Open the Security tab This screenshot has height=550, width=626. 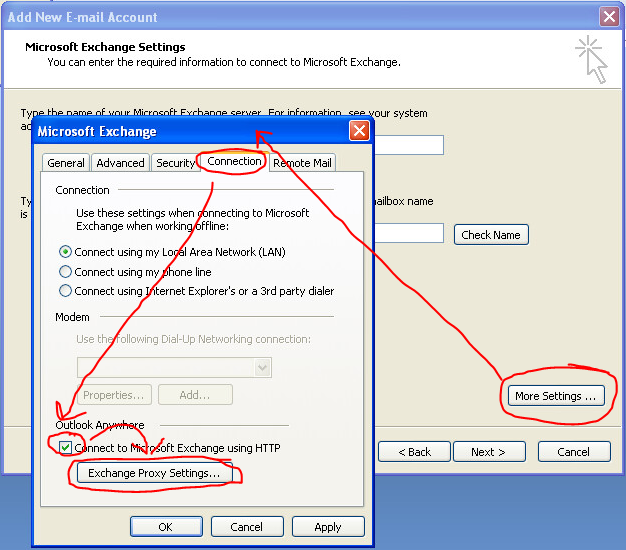coord(175,163)
